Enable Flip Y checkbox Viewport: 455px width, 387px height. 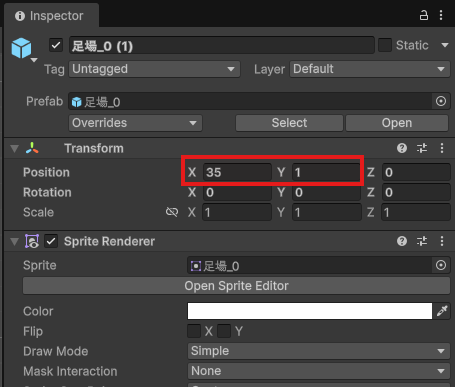point(224,331)
